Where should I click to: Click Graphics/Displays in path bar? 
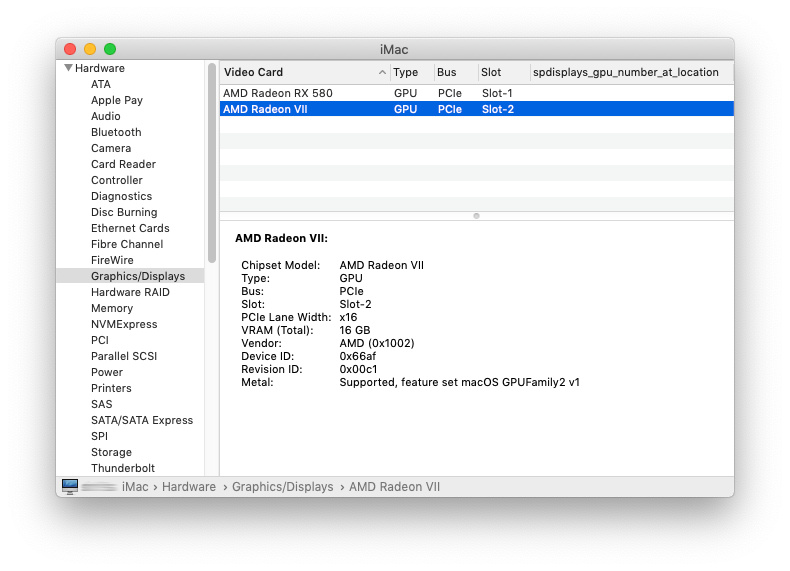[283, 487]
